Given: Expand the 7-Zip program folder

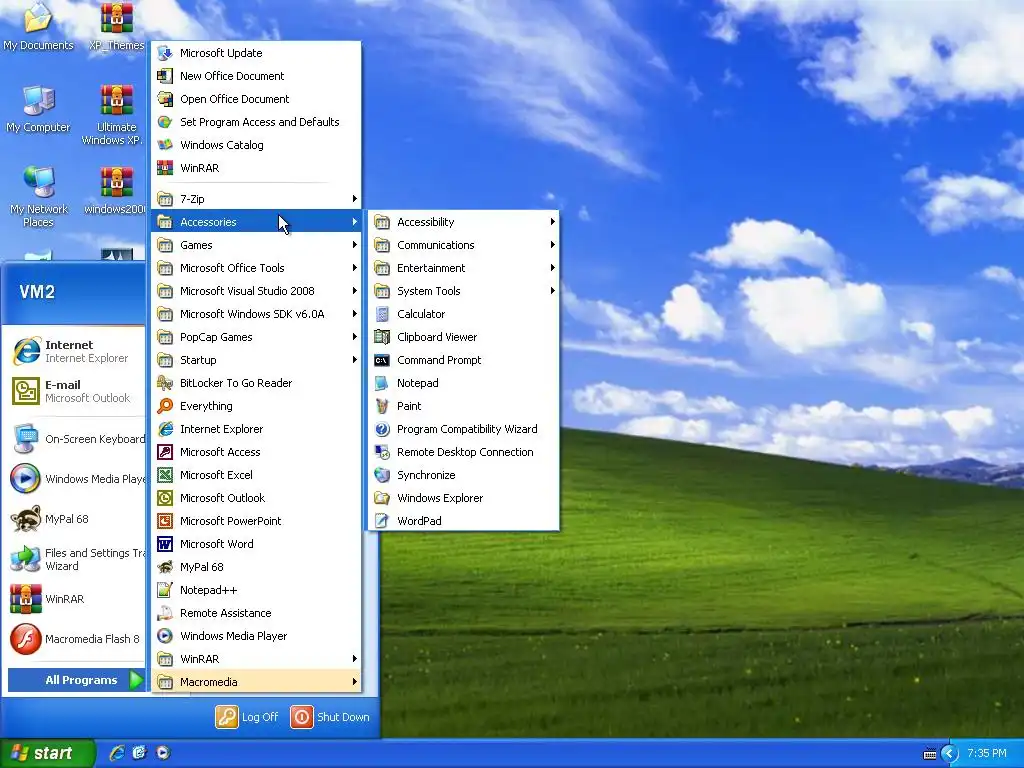Looking at the screenshot, I should (x=256, y=199).
